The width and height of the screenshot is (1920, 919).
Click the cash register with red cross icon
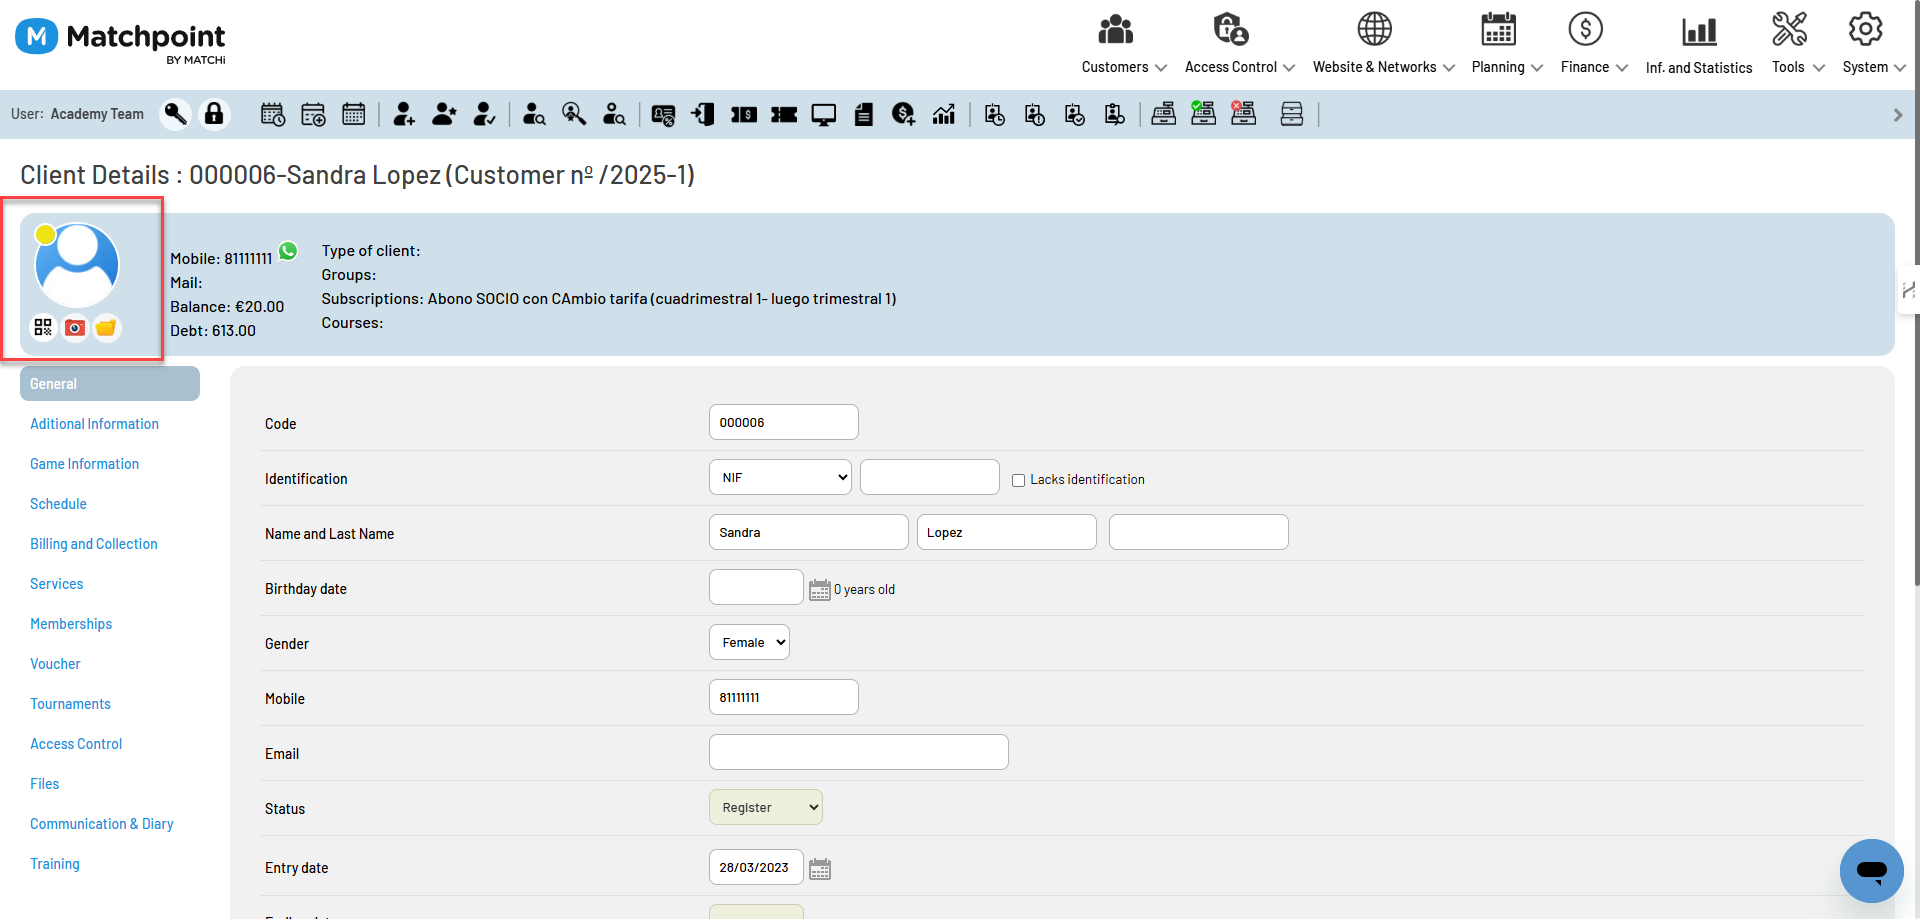[1243, 114]
